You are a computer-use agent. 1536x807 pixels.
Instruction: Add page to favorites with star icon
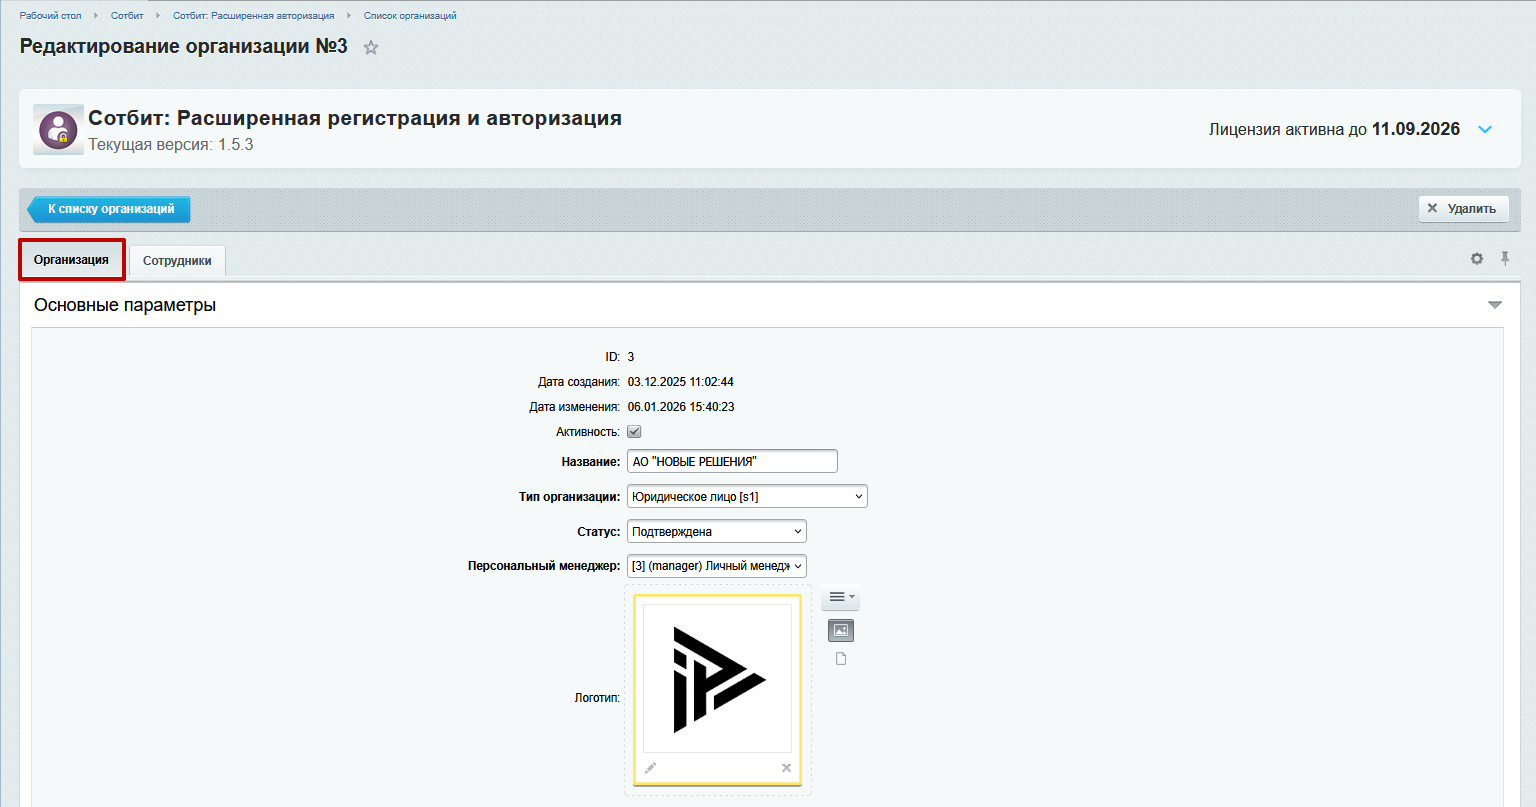(371, 47)
